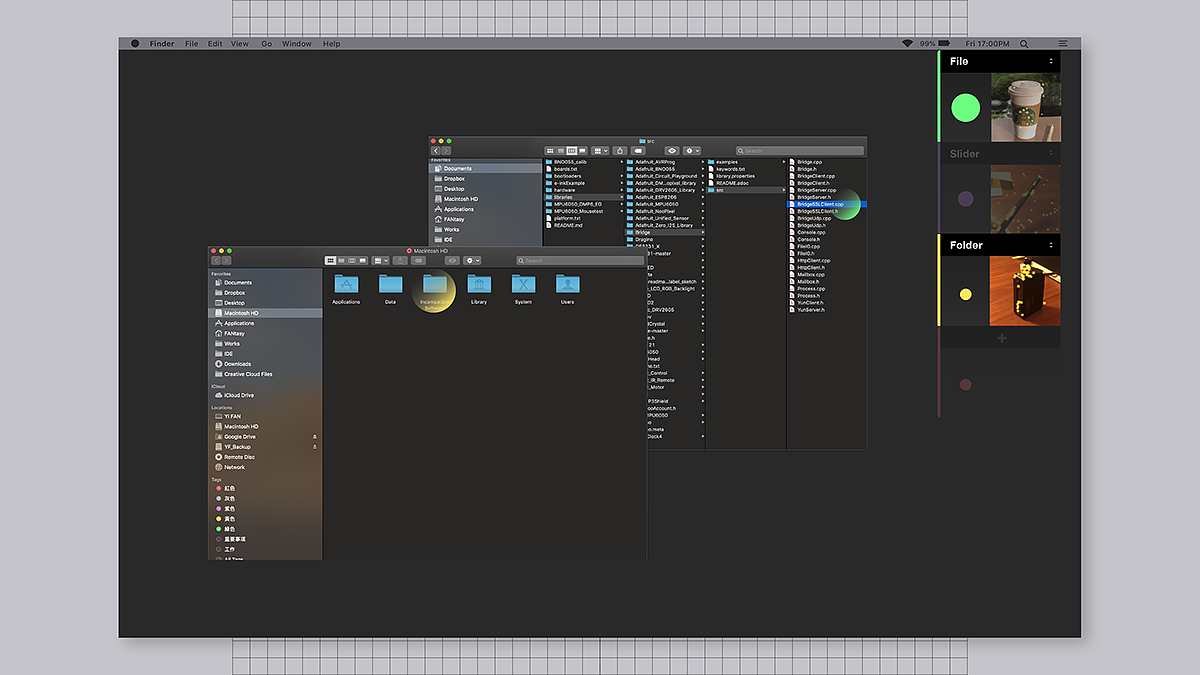Click Spotlight search icon in menu bar

point(1023,44)
